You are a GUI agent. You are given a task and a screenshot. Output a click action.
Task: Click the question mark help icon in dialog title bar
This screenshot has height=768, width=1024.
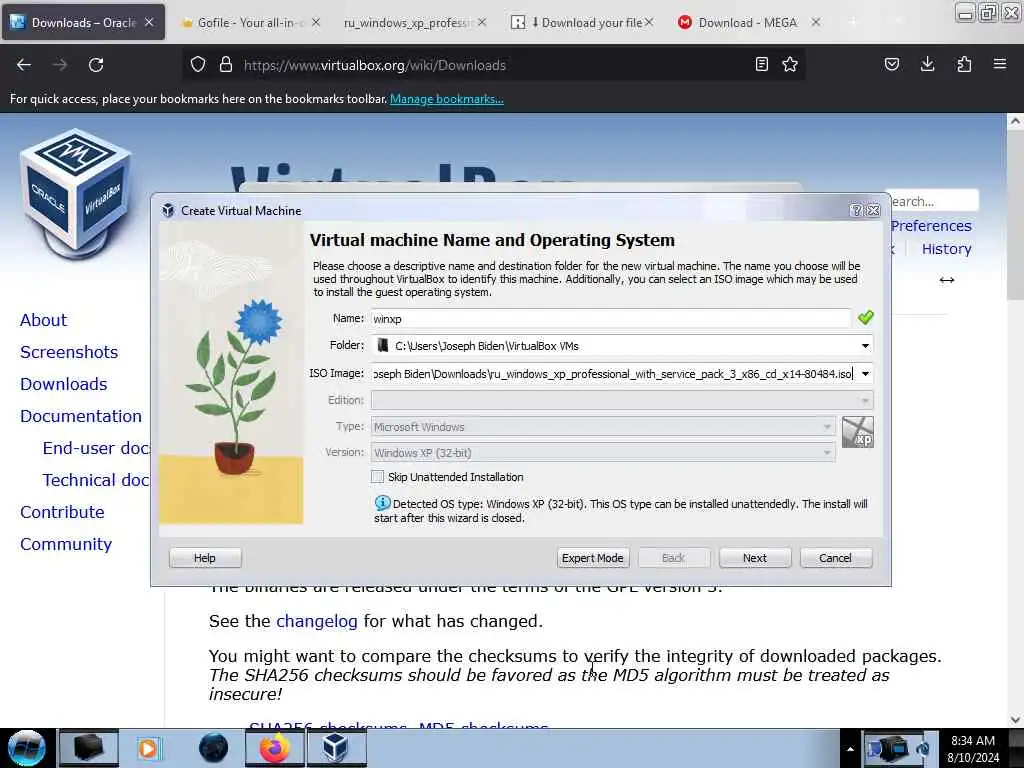[x=857, y=210]
